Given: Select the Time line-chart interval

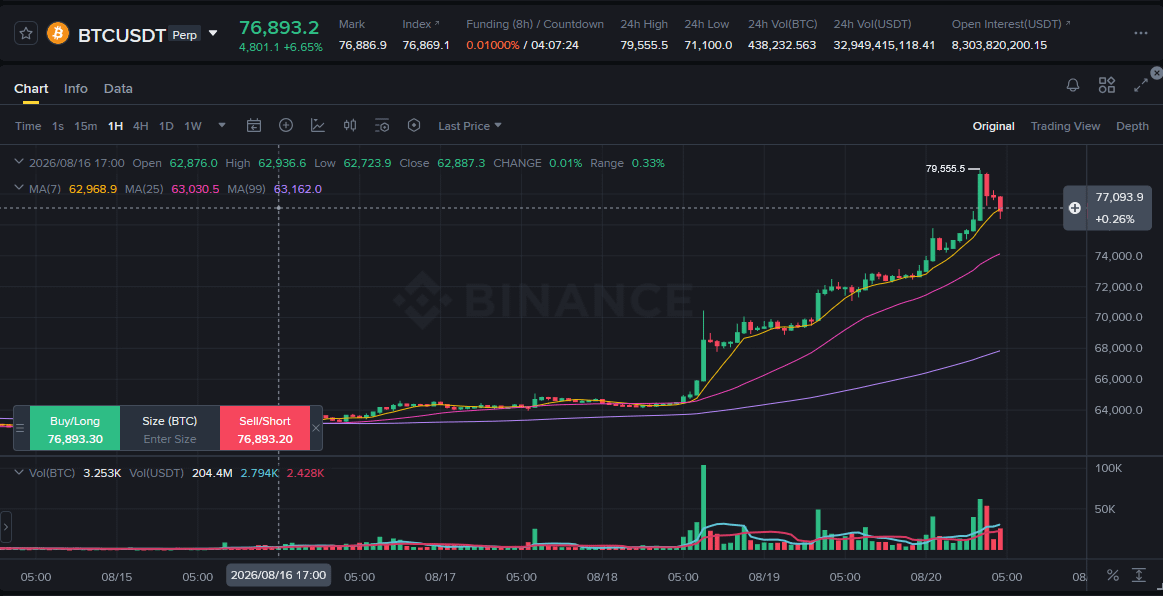Looking at the screenshot, I should click(x=28, y=126).
